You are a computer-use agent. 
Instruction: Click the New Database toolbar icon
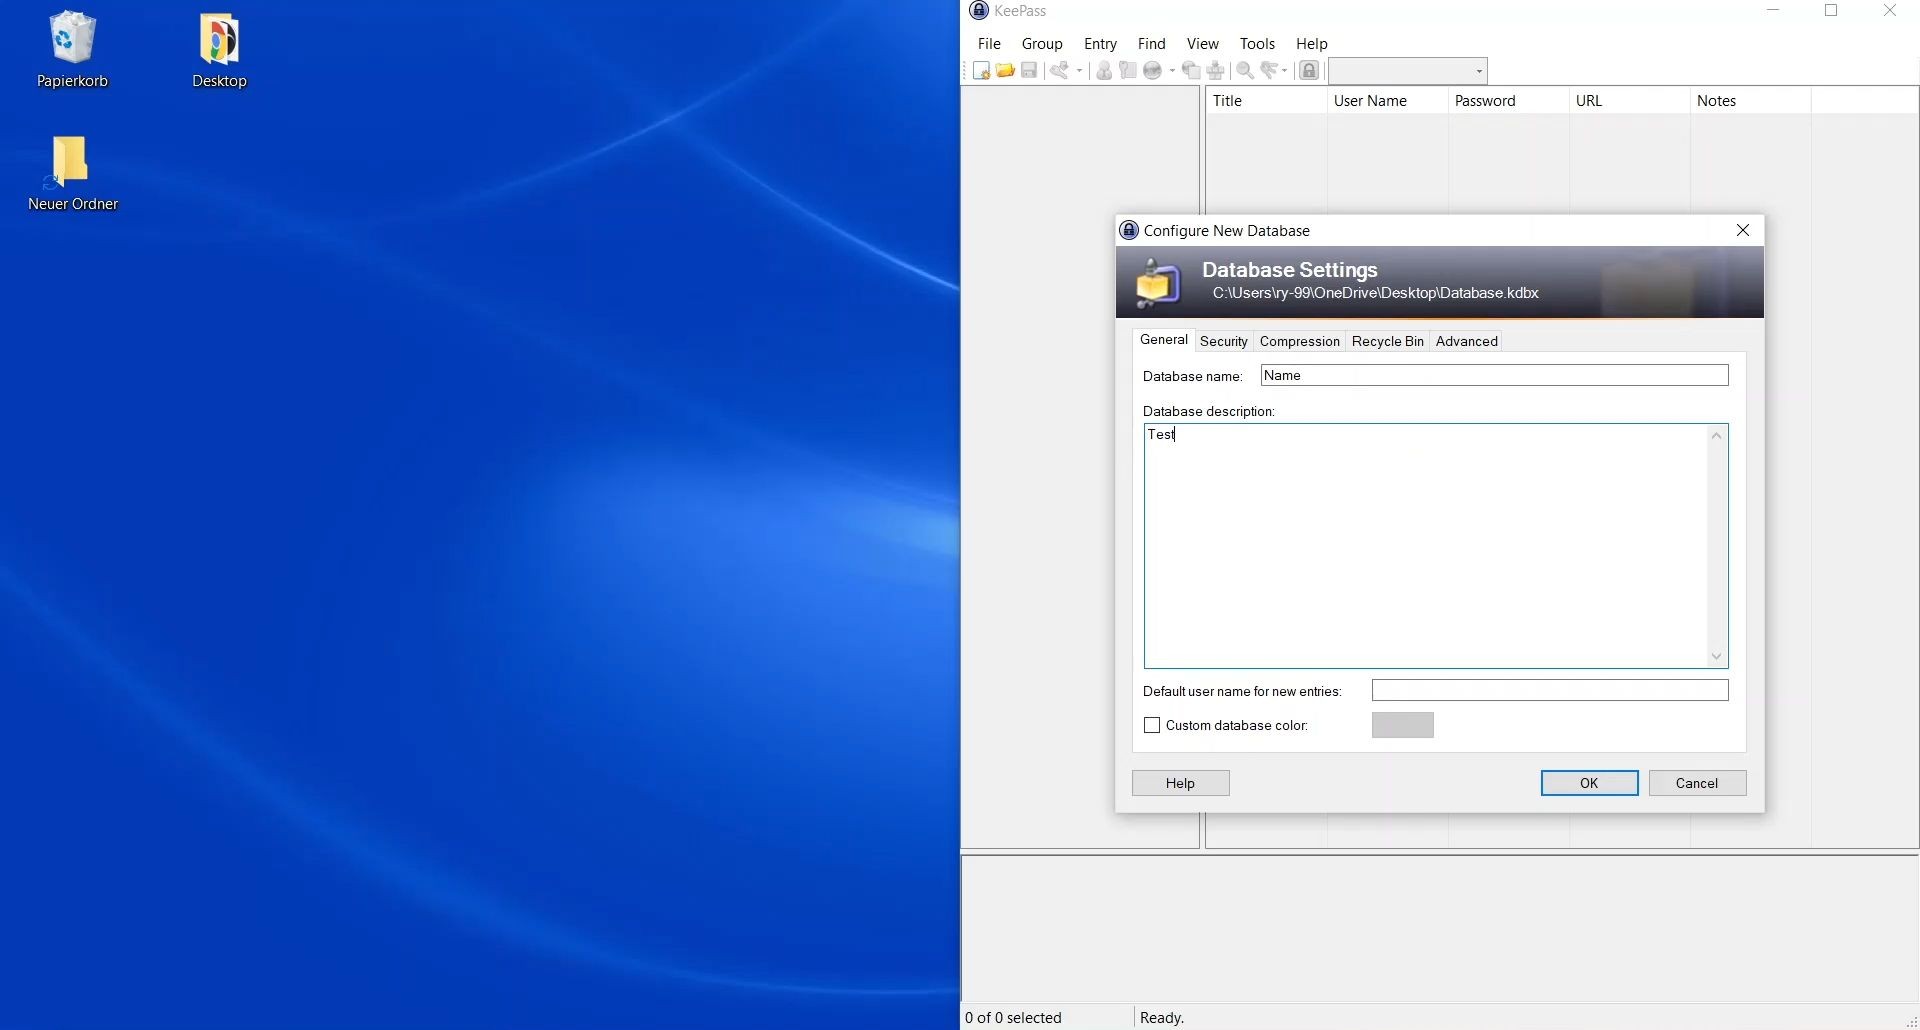pos(981,70)
